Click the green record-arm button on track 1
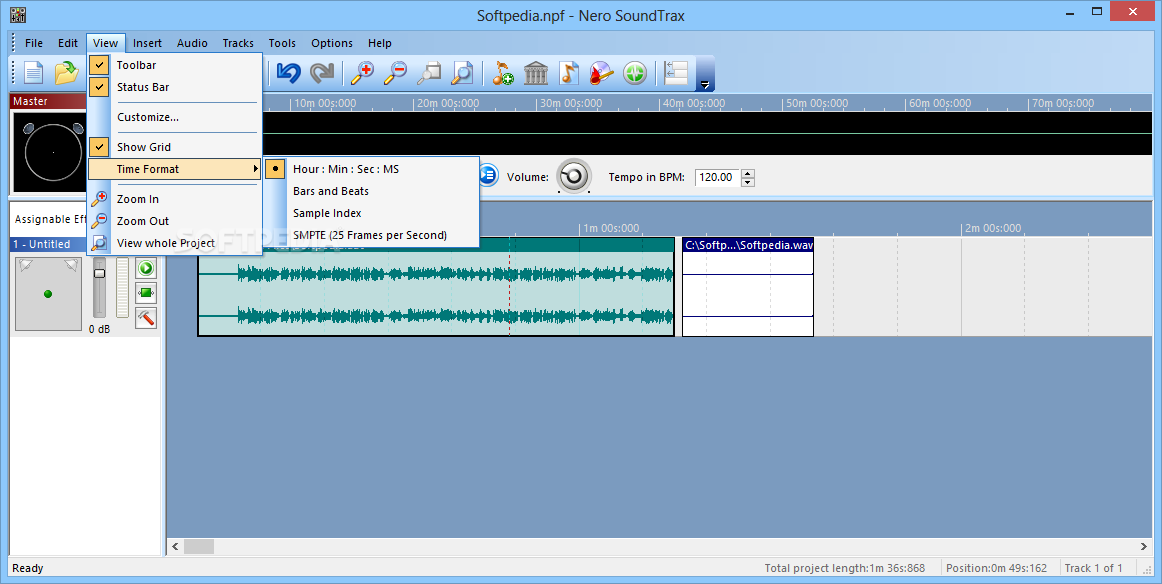Viewport: 1162px width, 584px height. 146,293
